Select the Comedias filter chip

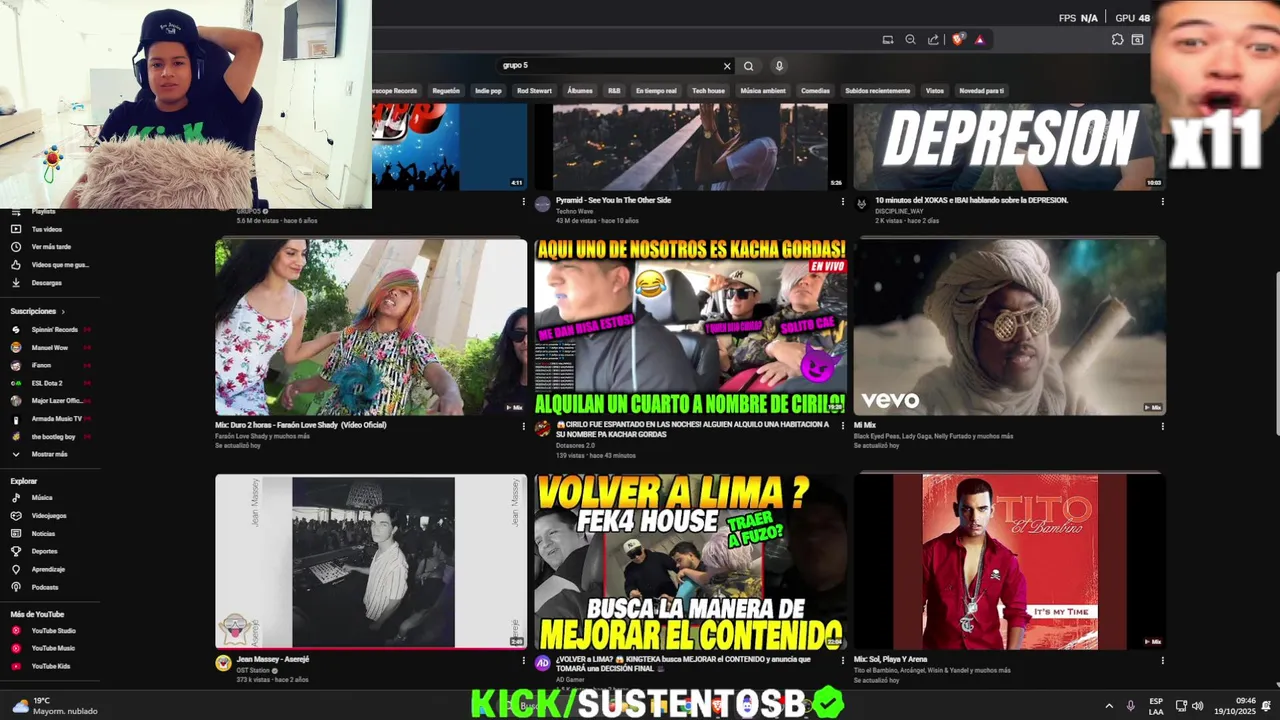click(815, 91)
